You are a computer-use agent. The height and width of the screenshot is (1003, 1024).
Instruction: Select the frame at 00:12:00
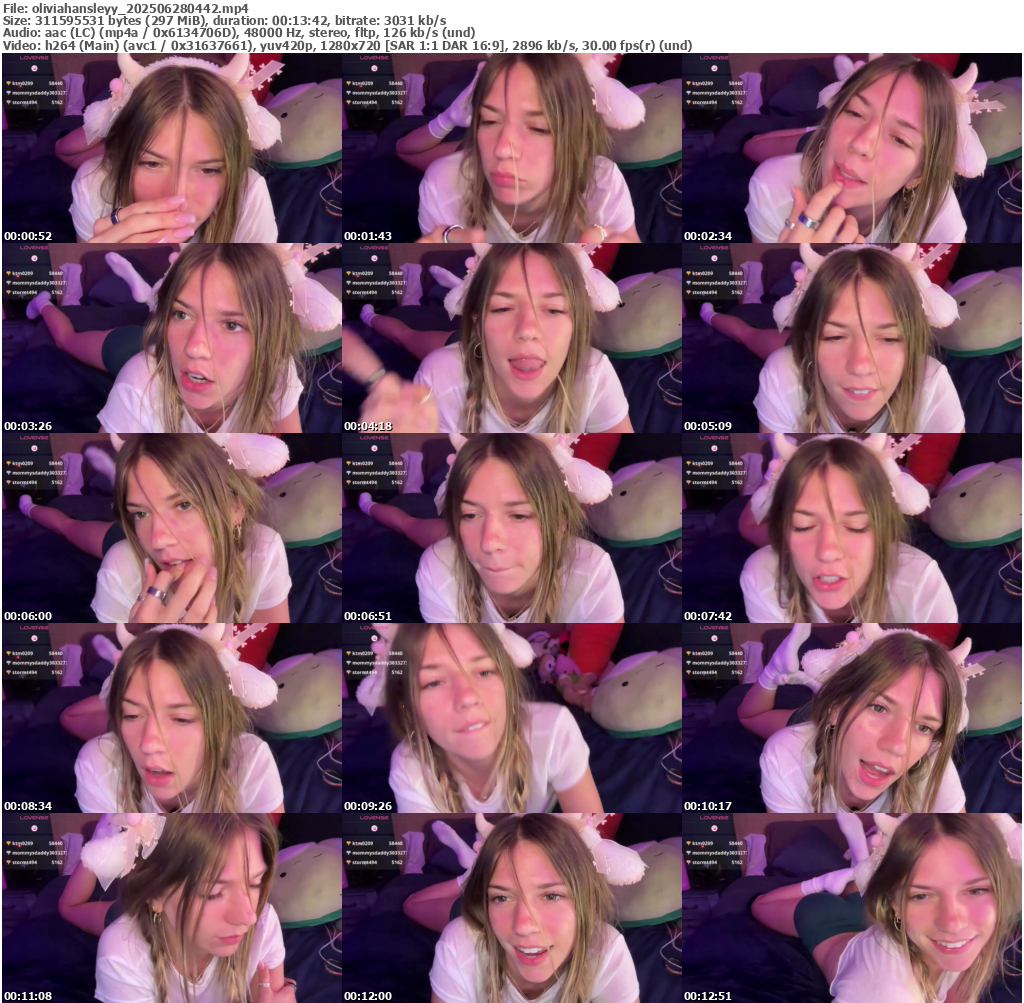511,908
